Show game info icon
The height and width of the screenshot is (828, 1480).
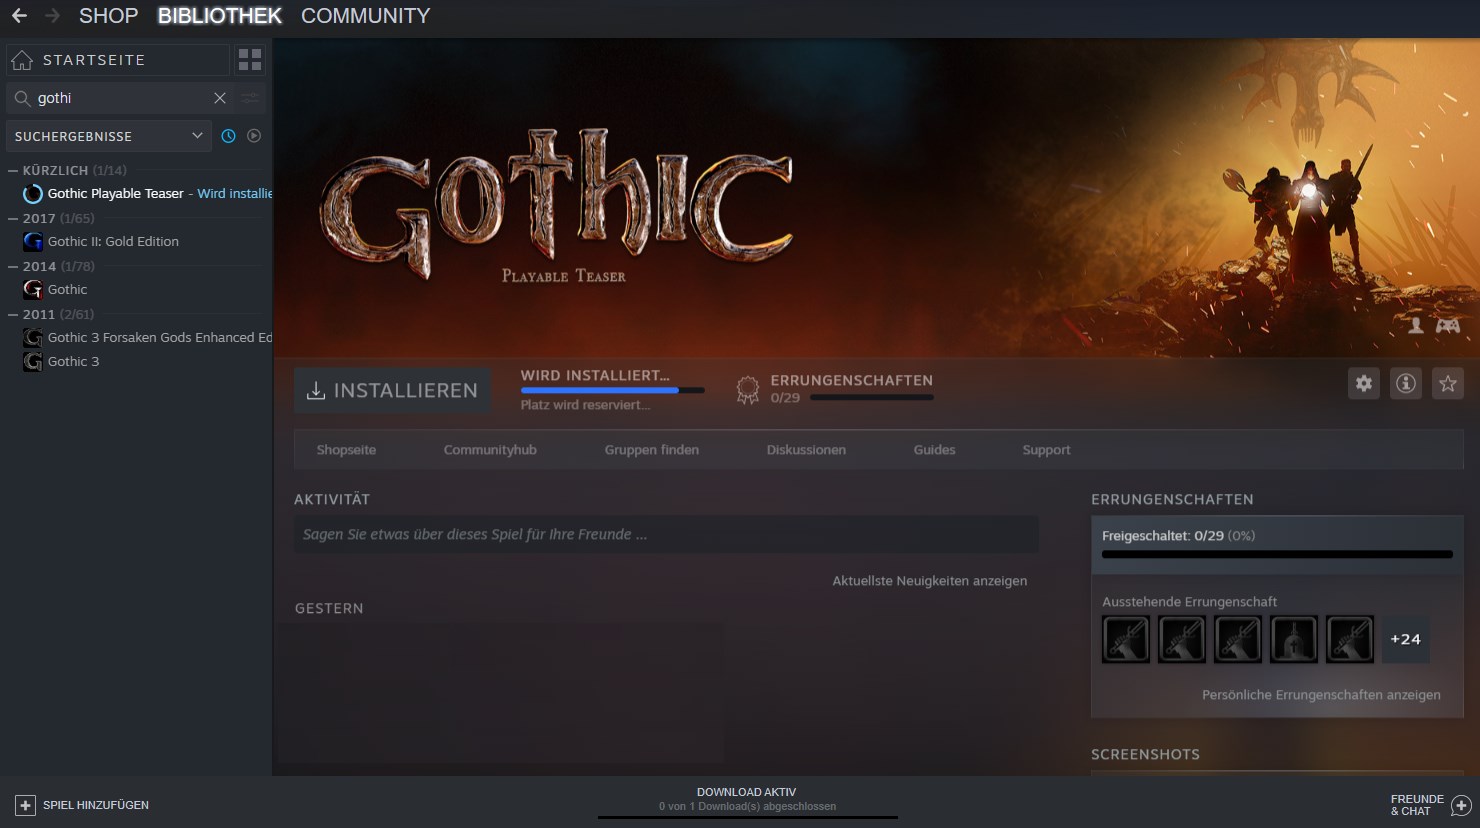[x=1406, y=383]
